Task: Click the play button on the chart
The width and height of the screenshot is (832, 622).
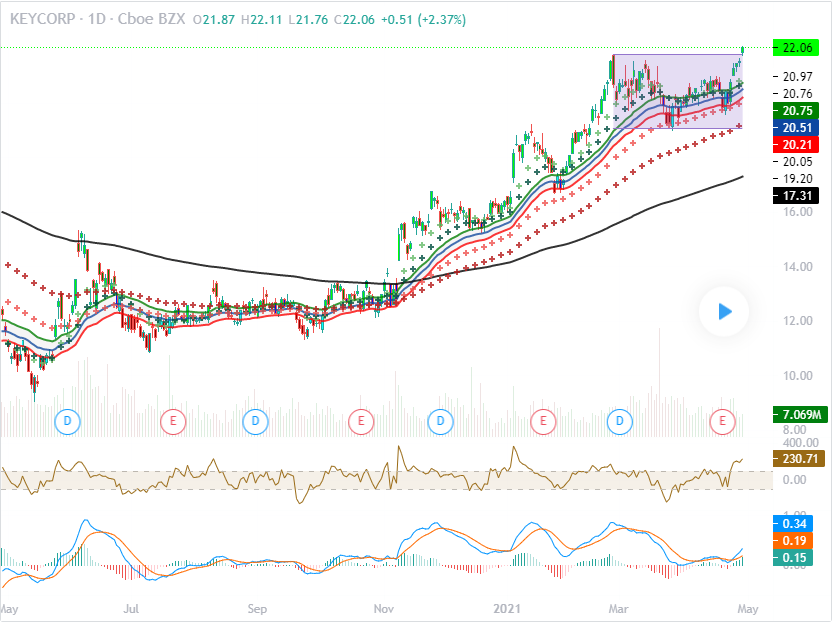Action: 723,311
